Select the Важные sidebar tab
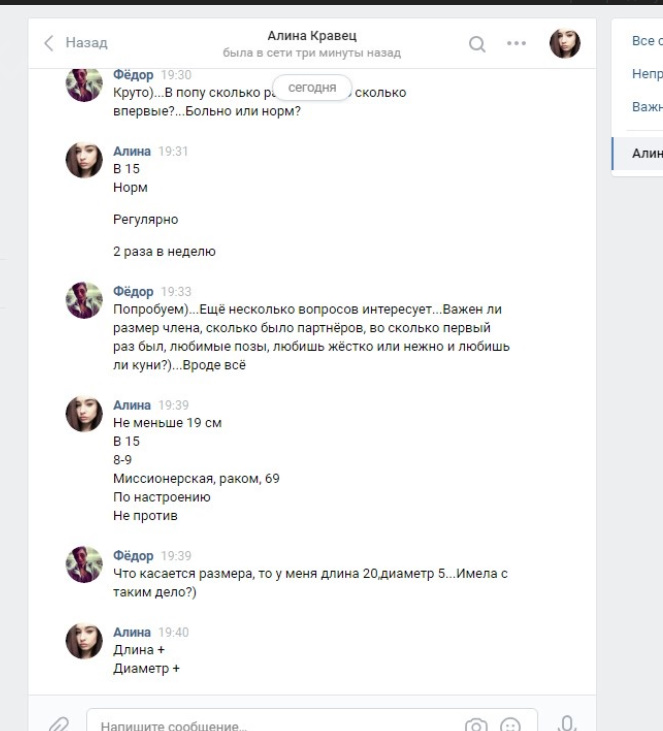Screen dimensions: 663x731 pos(647,107)
